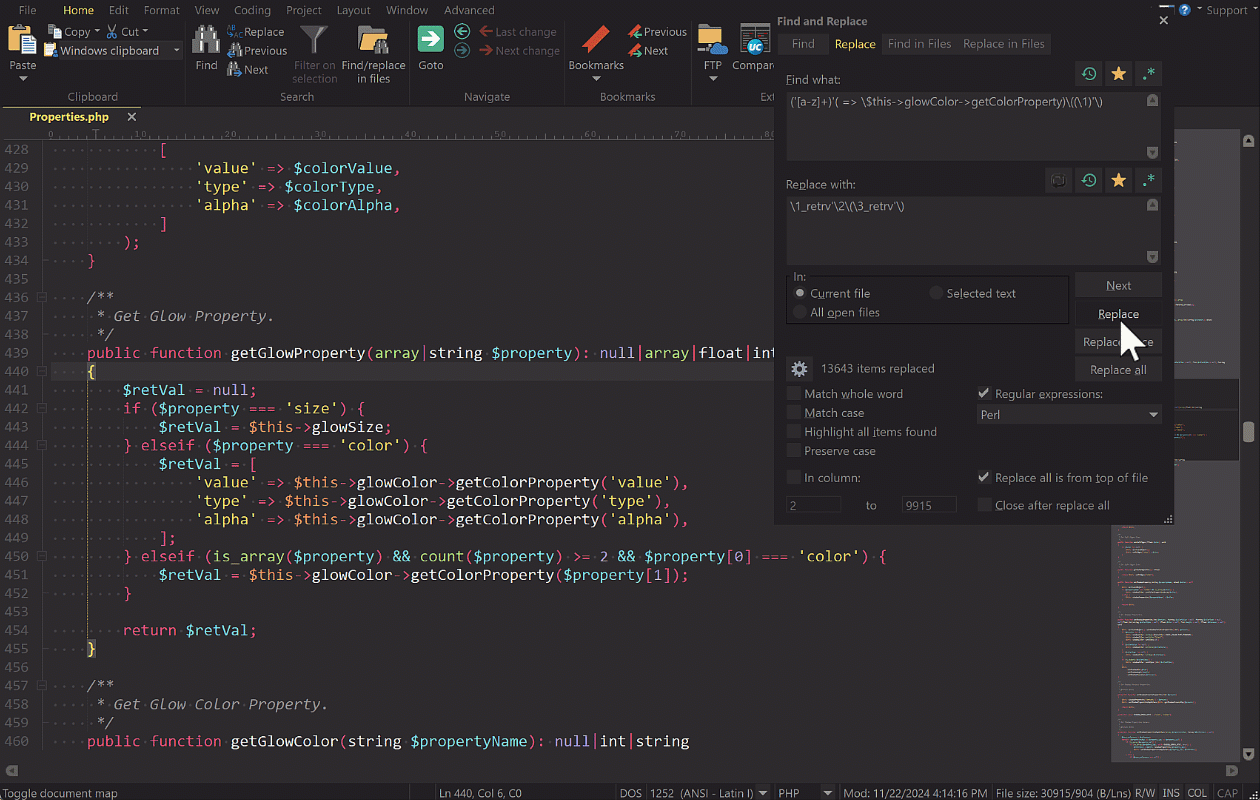
Task: Click the Next button in the dialog
Action: (x=1118, y=286)
